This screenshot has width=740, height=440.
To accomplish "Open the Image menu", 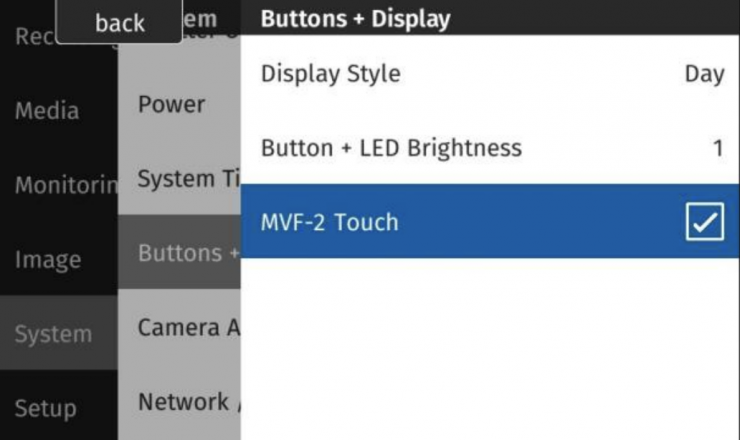I will click(x=48, y=260).
